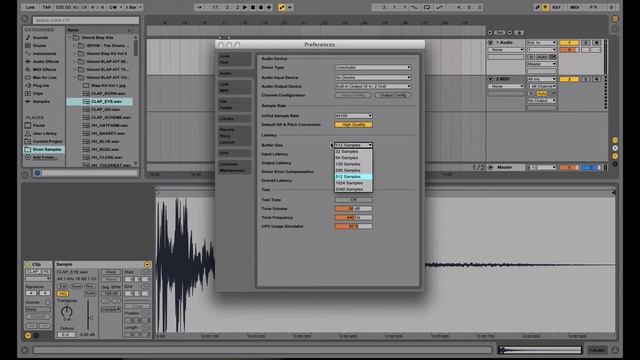640x360 pixels.
Task: Toggle the MIDI map mode switch
Action: click(574, 7)
